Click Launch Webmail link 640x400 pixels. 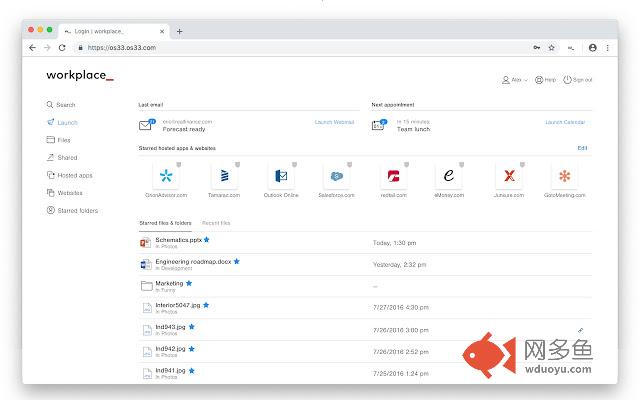coord(334,122)
